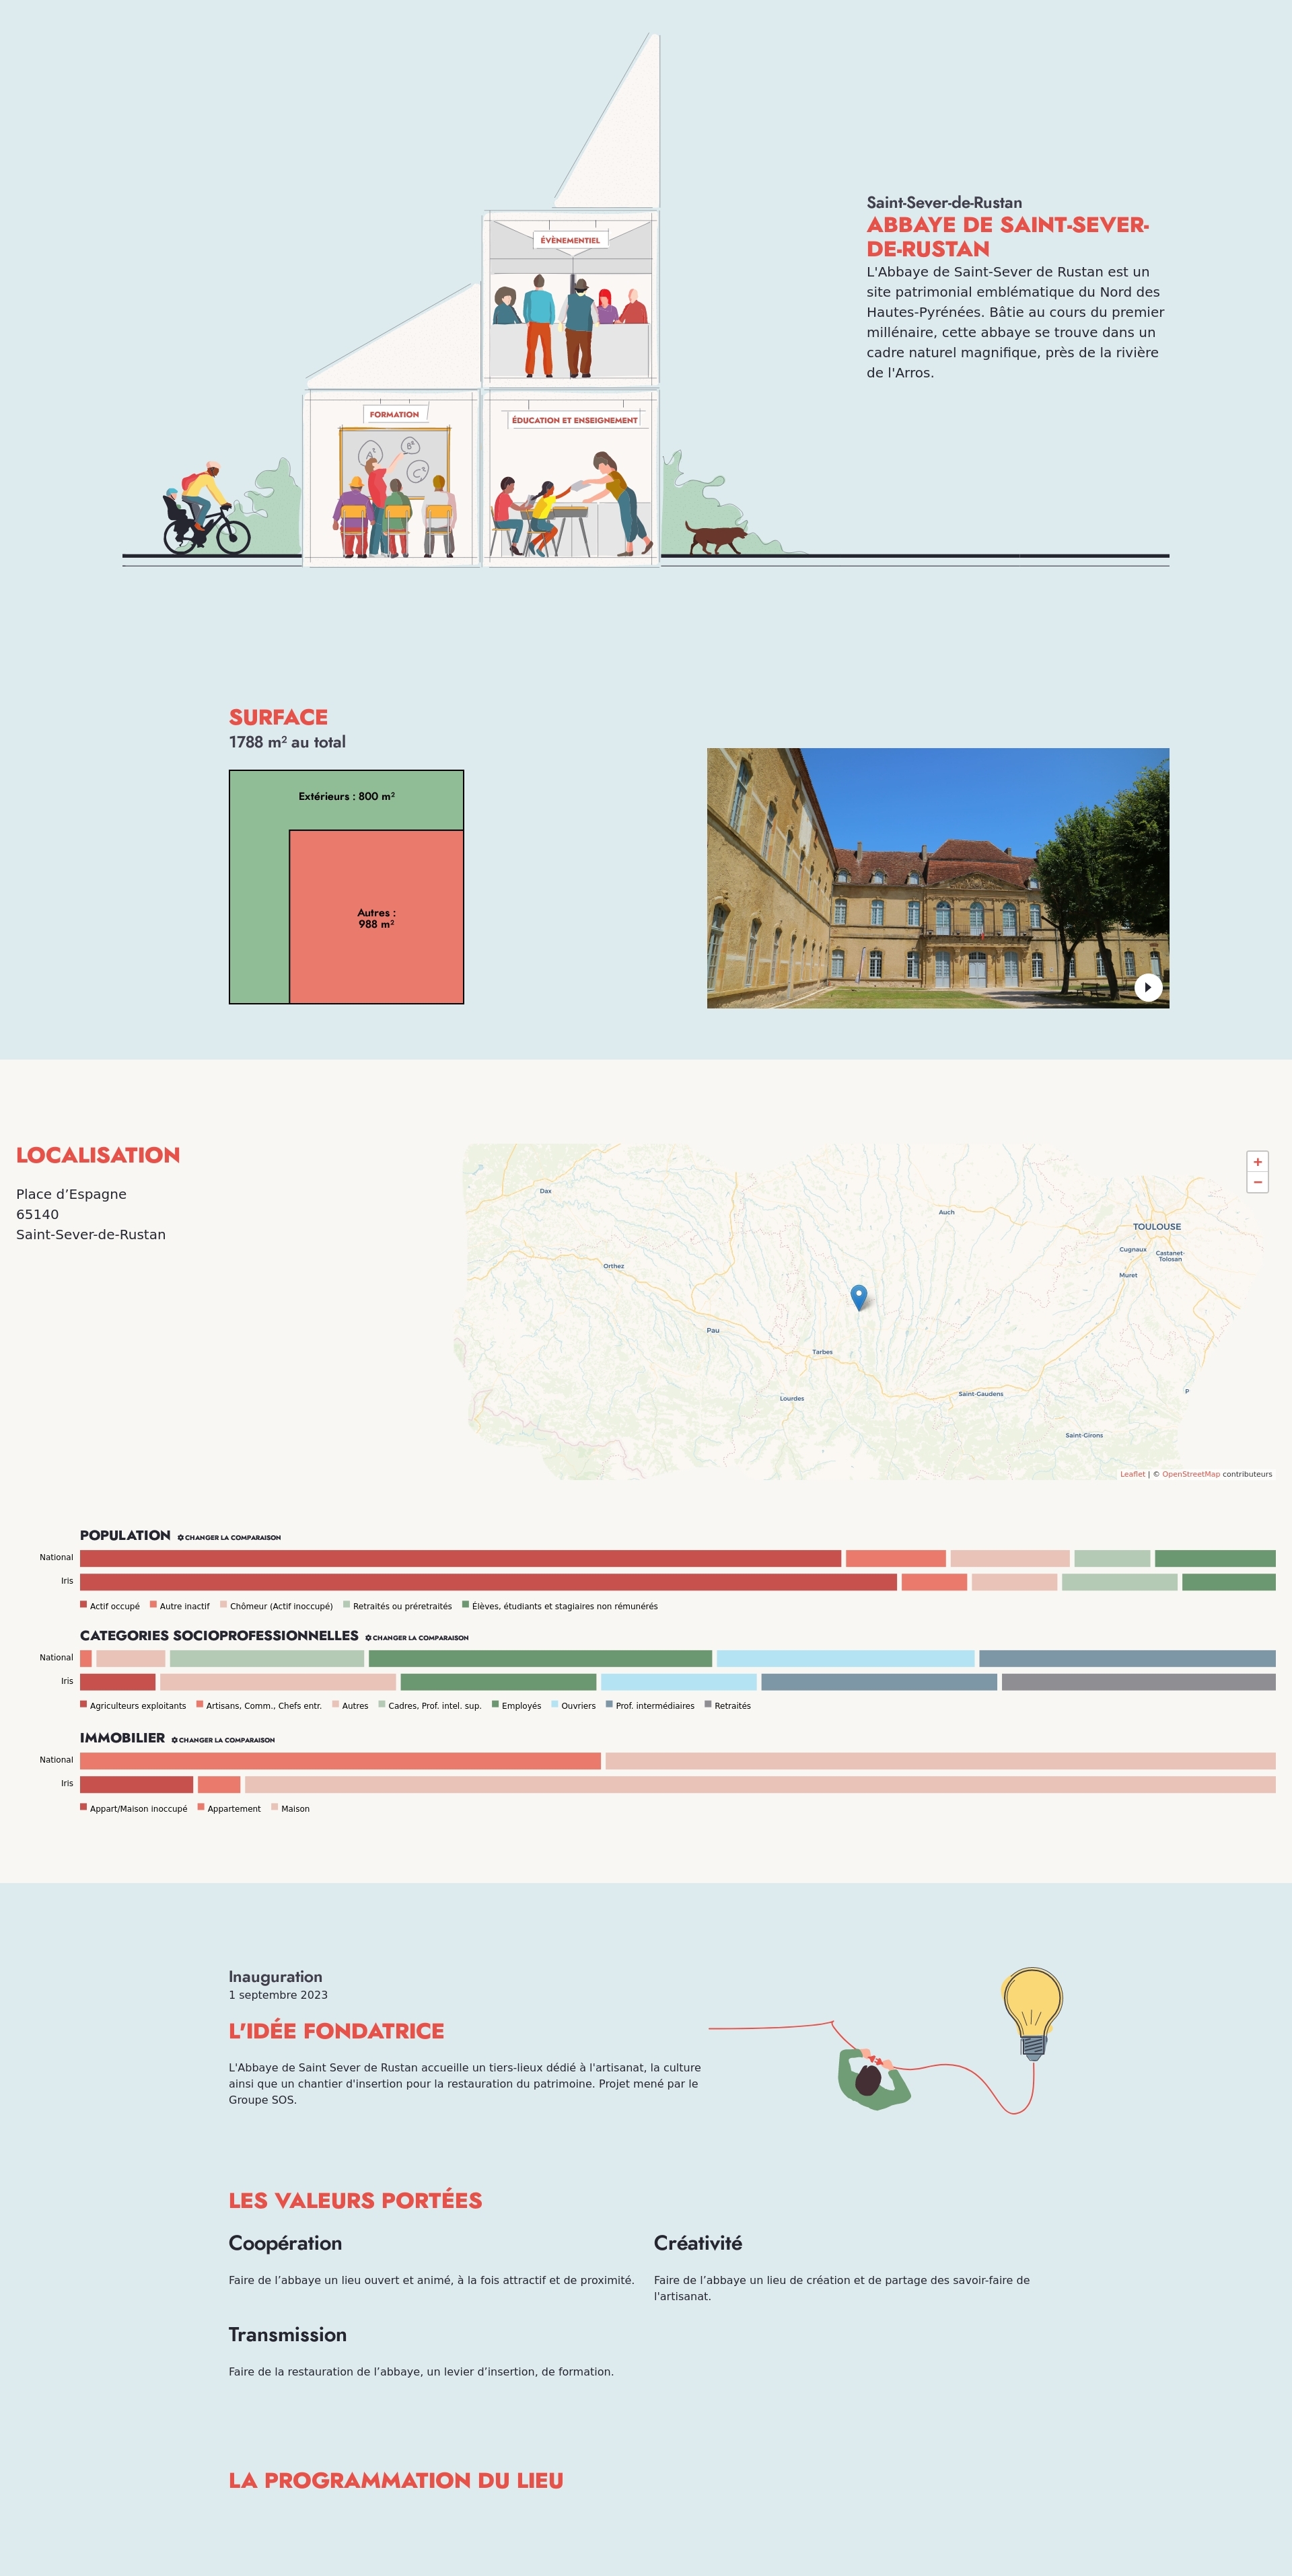This screenshot has height=2576, width=1292.
Task: Click the Évènementiel room illustration
Action: click(570, 300)
